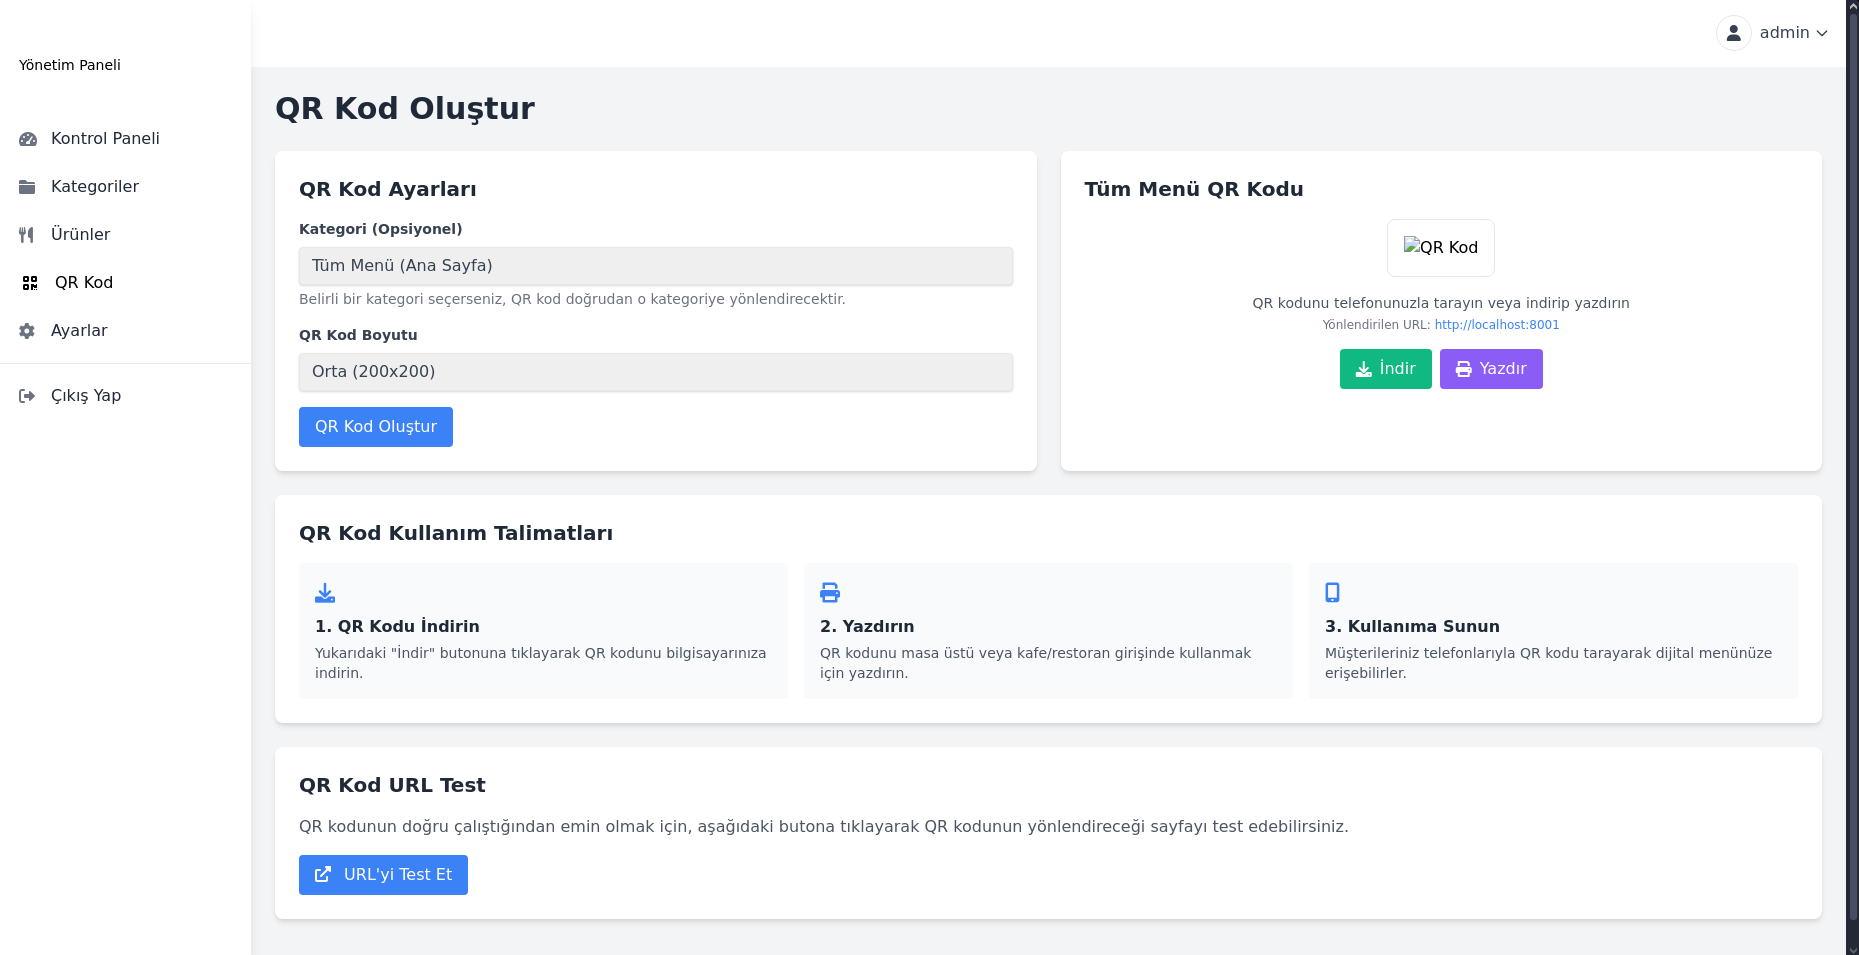Open the QR Kod Boyutu dropdown
This screenshot has height=955, width=1859.
point(655,372)
